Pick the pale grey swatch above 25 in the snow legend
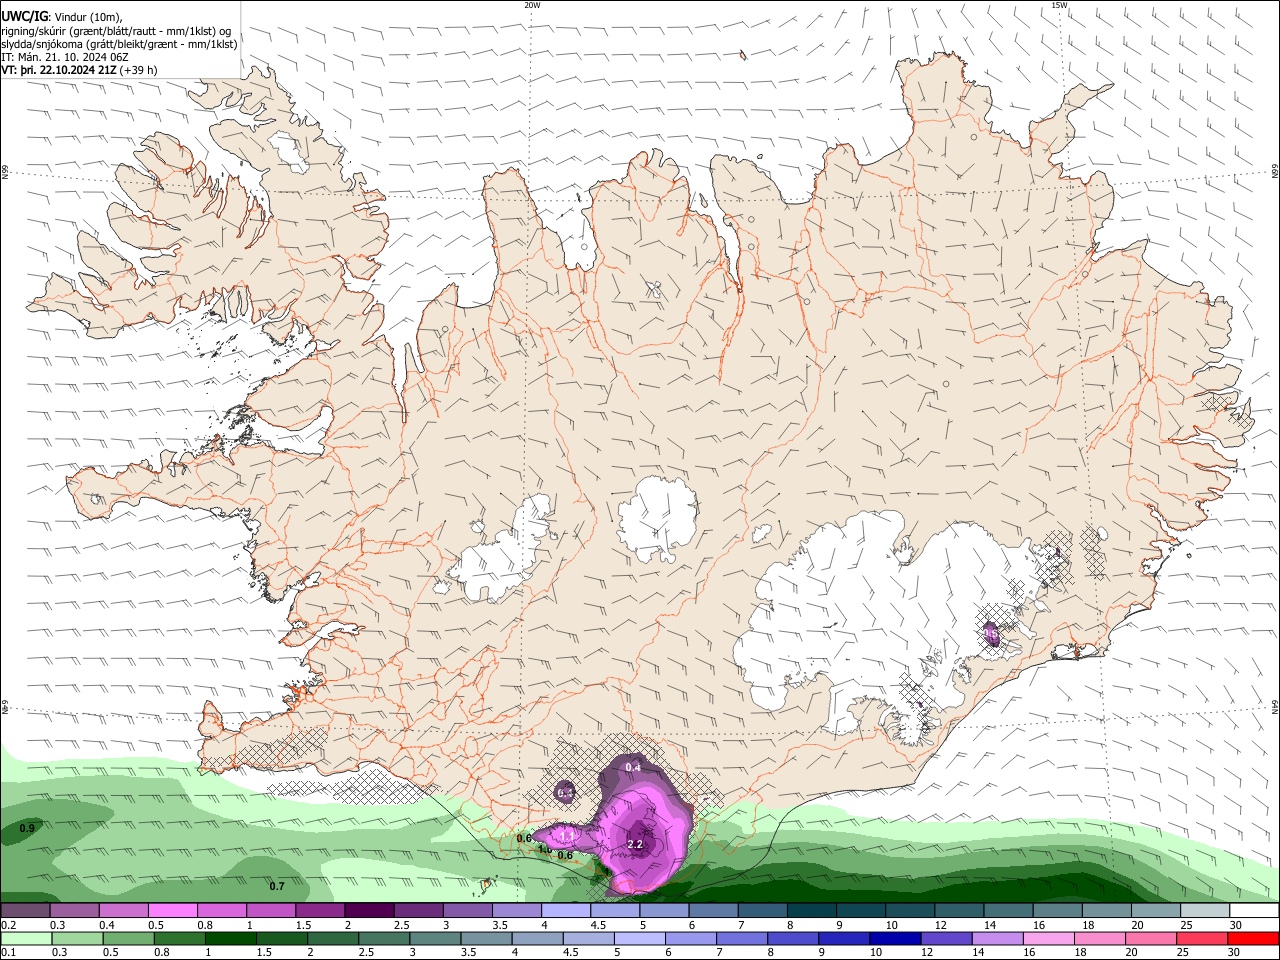This screenshot has width=1280, height=960. (x=1206, y=911)
